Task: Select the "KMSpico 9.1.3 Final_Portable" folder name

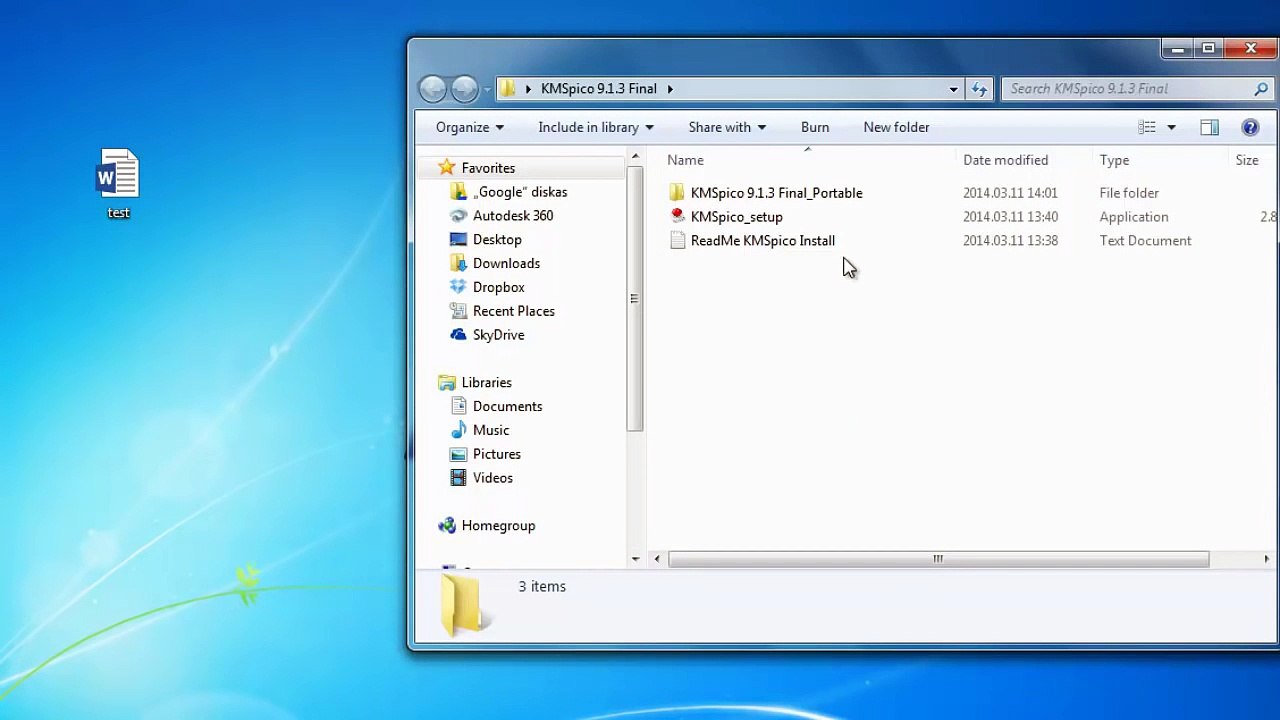Action: point(776,193)
